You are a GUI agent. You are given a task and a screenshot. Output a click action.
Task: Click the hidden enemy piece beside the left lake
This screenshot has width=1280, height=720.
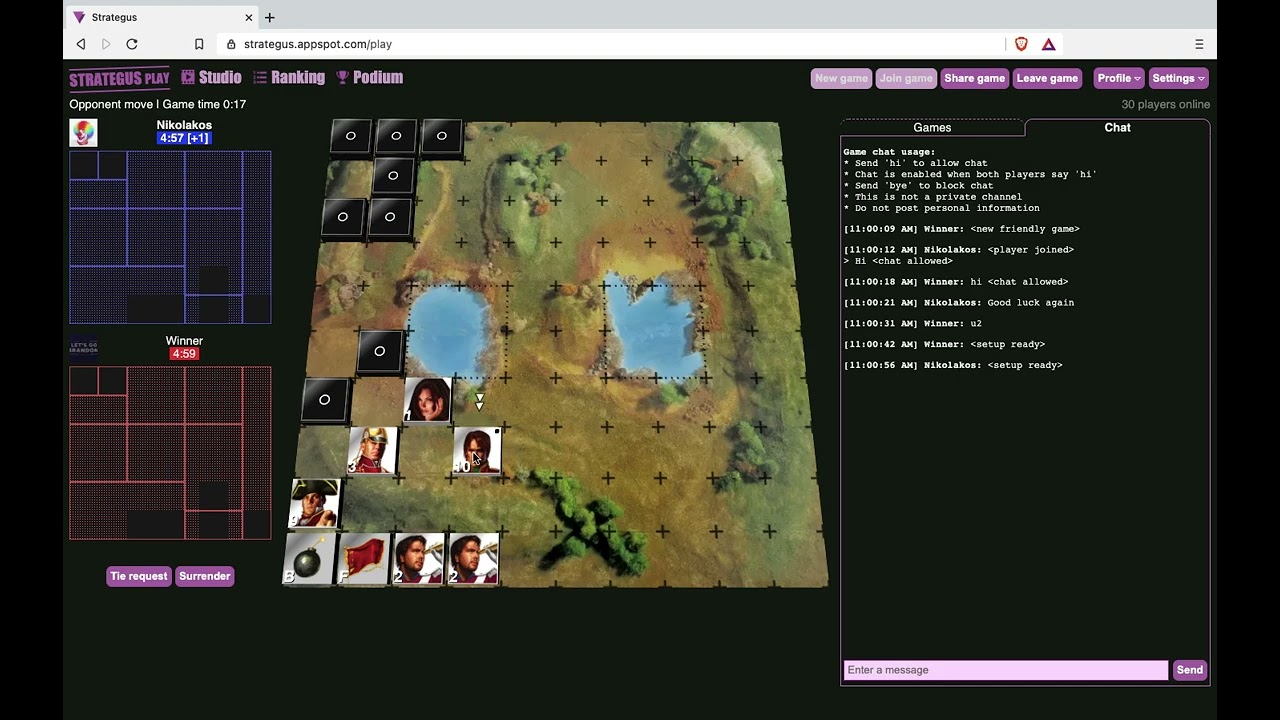pos(379,351)
